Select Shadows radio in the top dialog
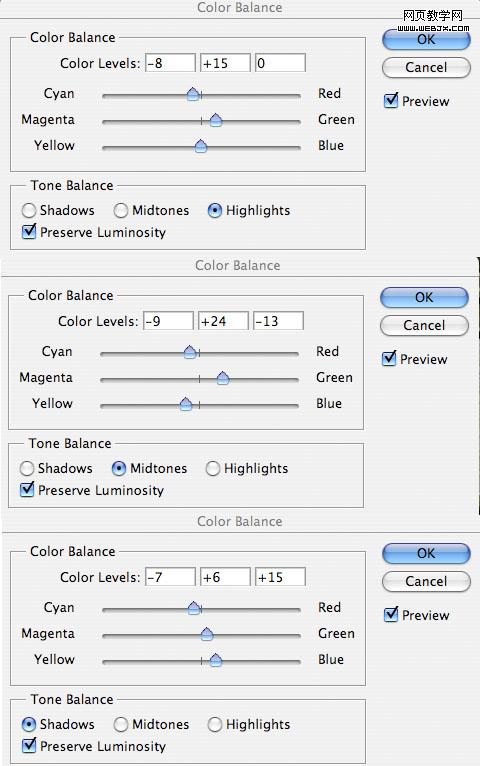Screen dimensions: 480x766 point(29,211)
